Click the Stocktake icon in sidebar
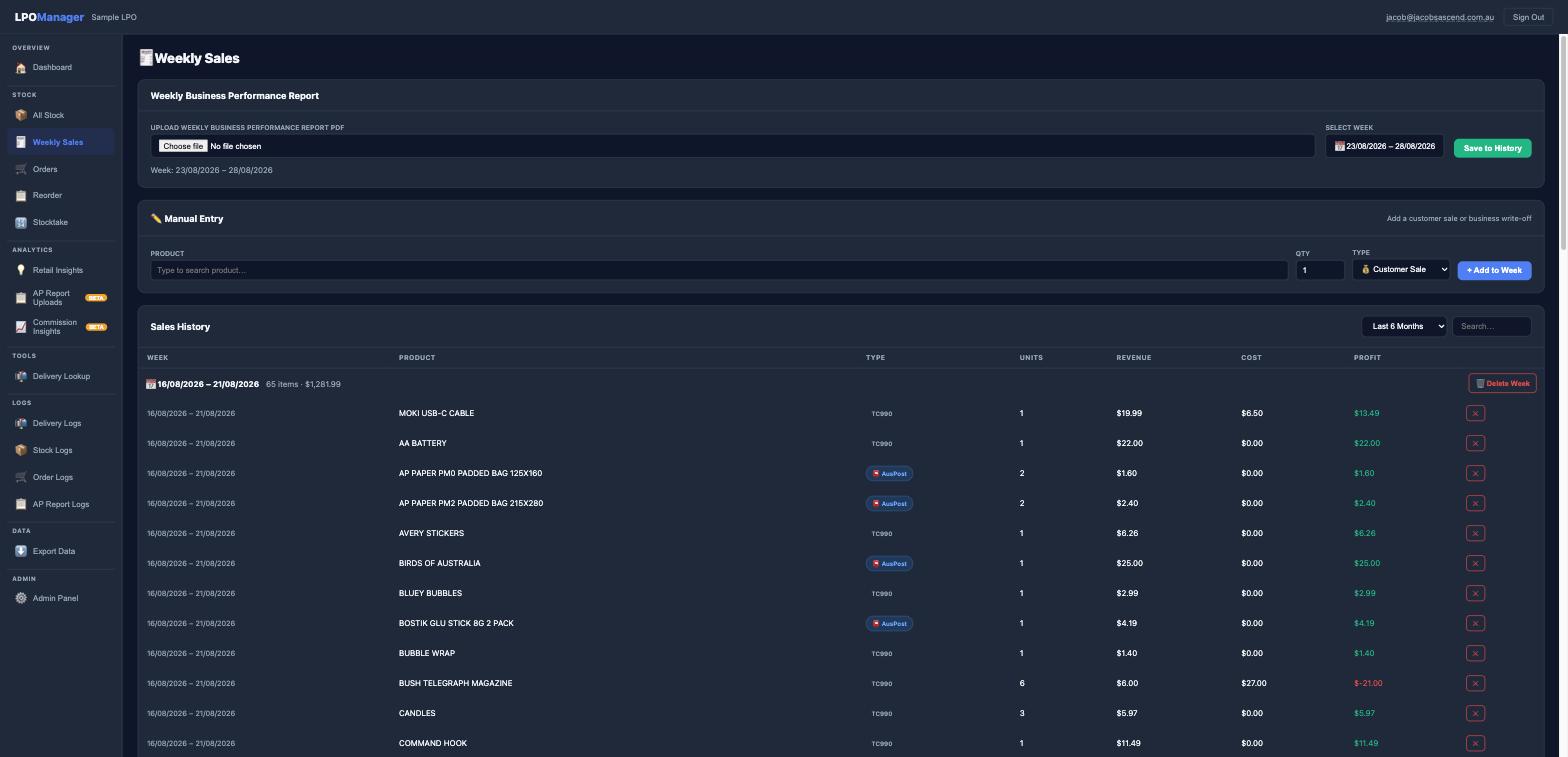 click(21, 223)
